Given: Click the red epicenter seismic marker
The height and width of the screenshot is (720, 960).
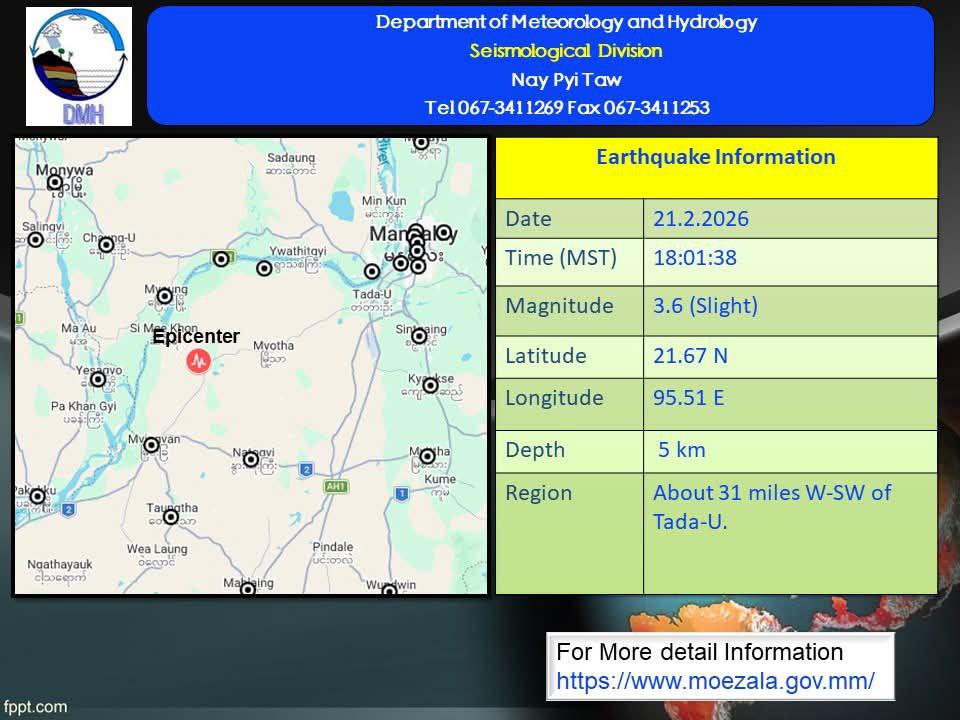Looking at the screenshot, I should 199,360.
